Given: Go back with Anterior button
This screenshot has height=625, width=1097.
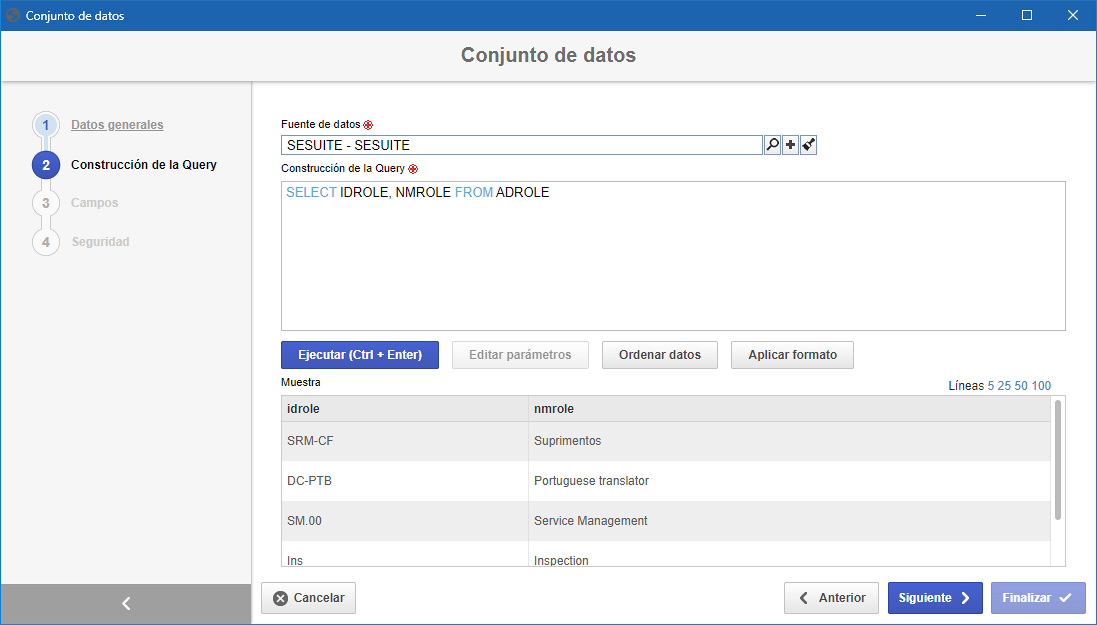Looking at the screenshot, I should coord(831,598).
